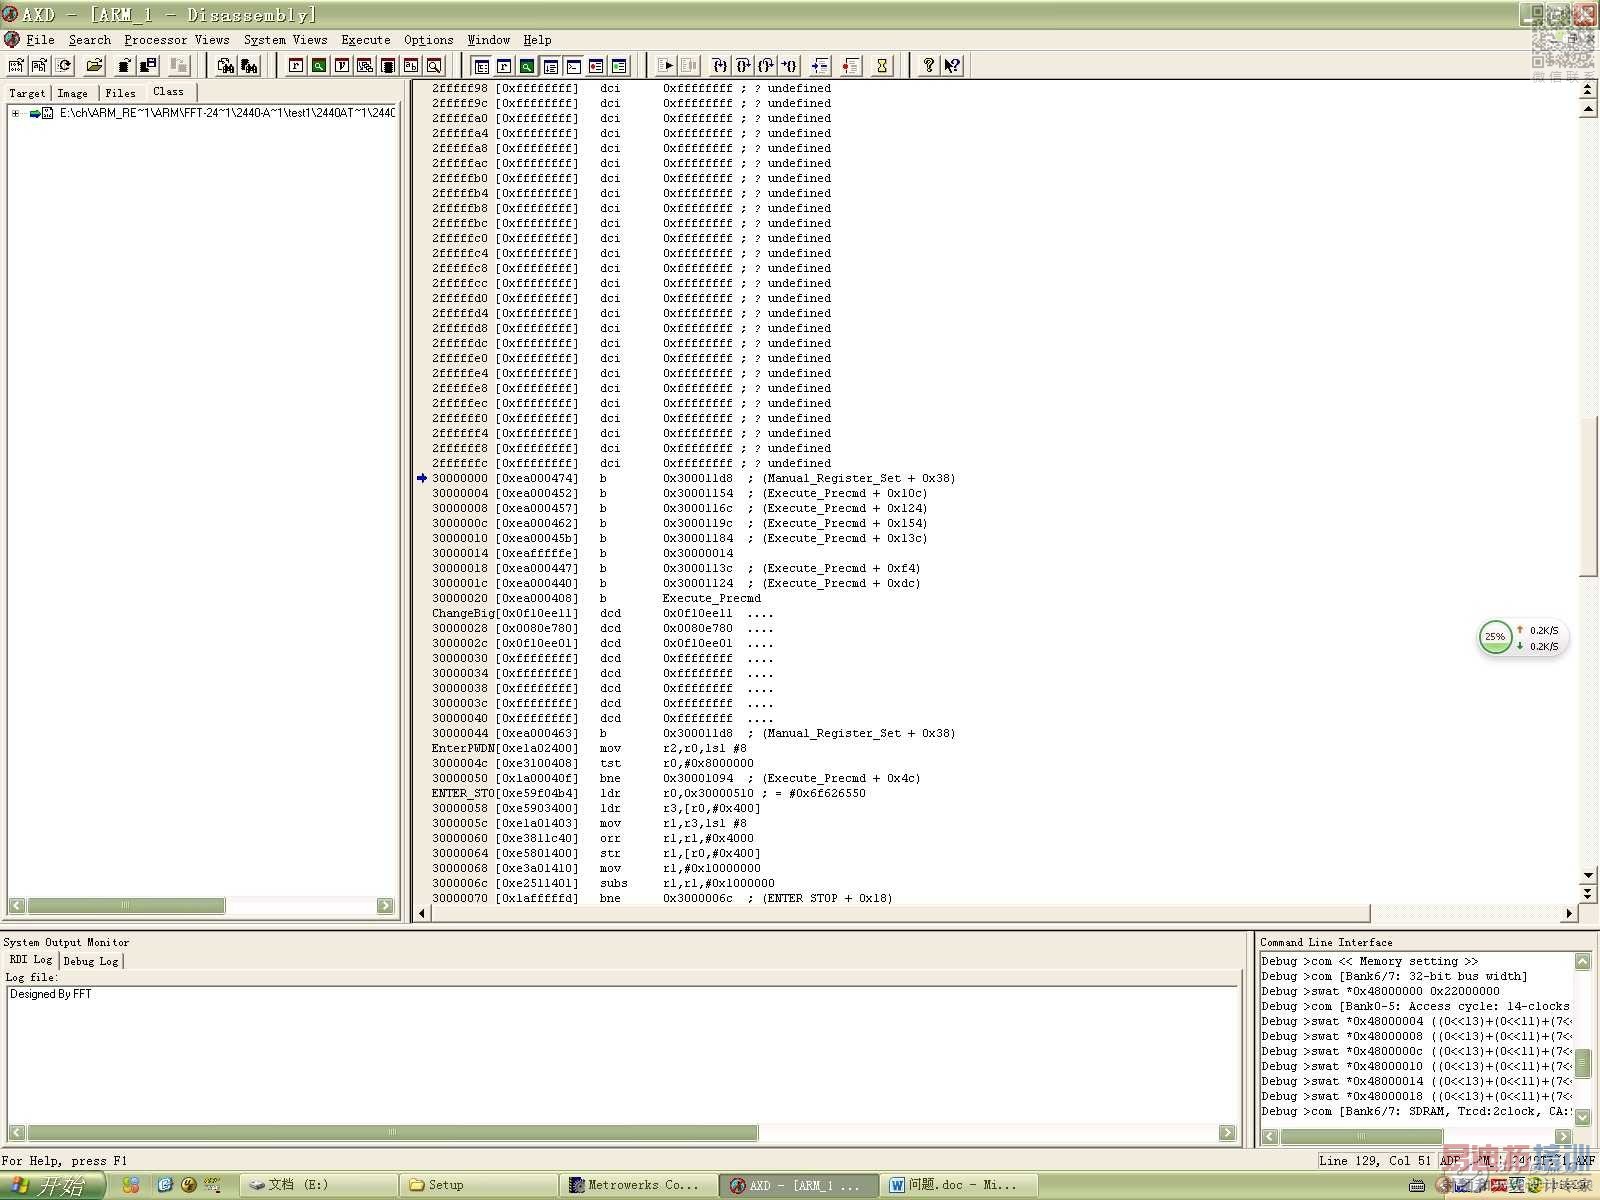Open the Help menu
Viewport: 1600px width, 1200px height.
pos(537,40)
